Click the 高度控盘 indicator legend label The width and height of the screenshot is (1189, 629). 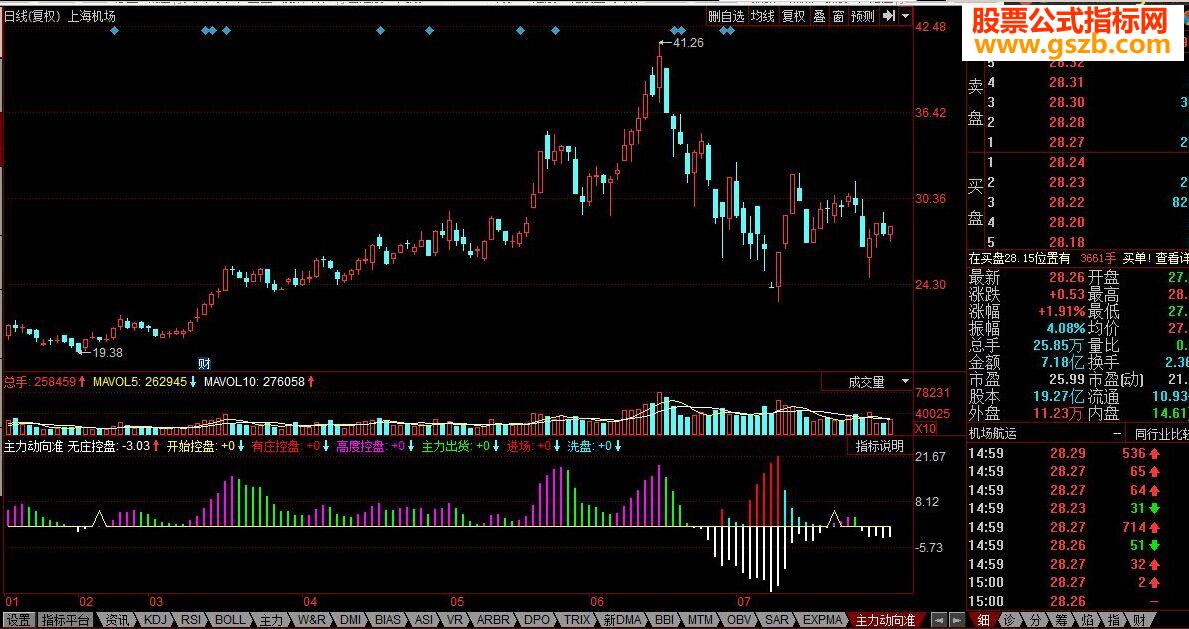coord(361,446)
